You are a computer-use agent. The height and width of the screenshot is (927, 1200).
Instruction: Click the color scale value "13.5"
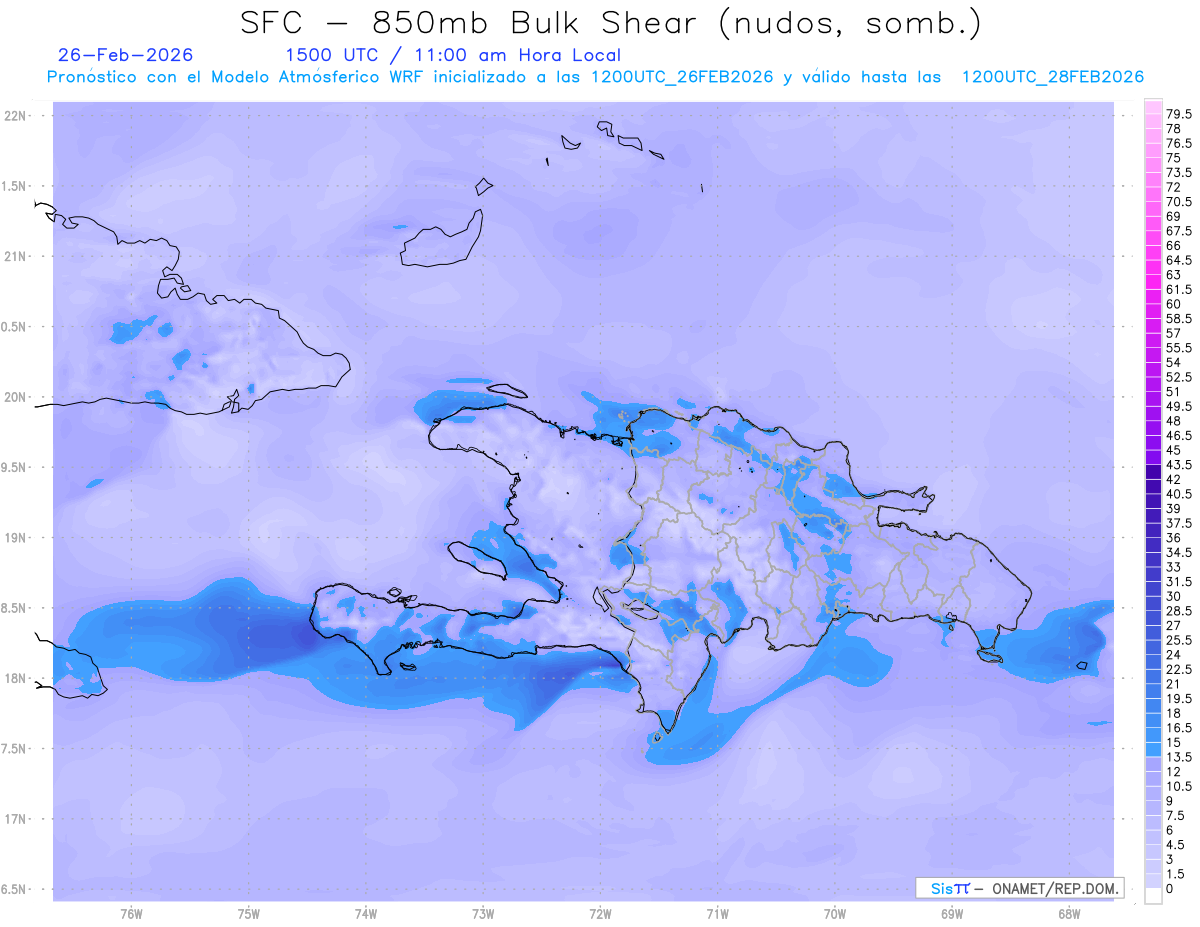[x=1180, y=757]
